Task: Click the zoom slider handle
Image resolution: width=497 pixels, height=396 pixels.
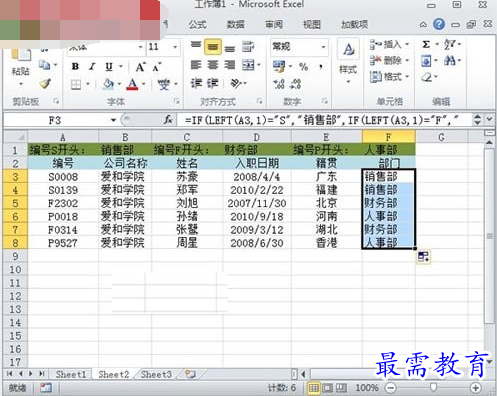Action: click(x=433, y=387)
